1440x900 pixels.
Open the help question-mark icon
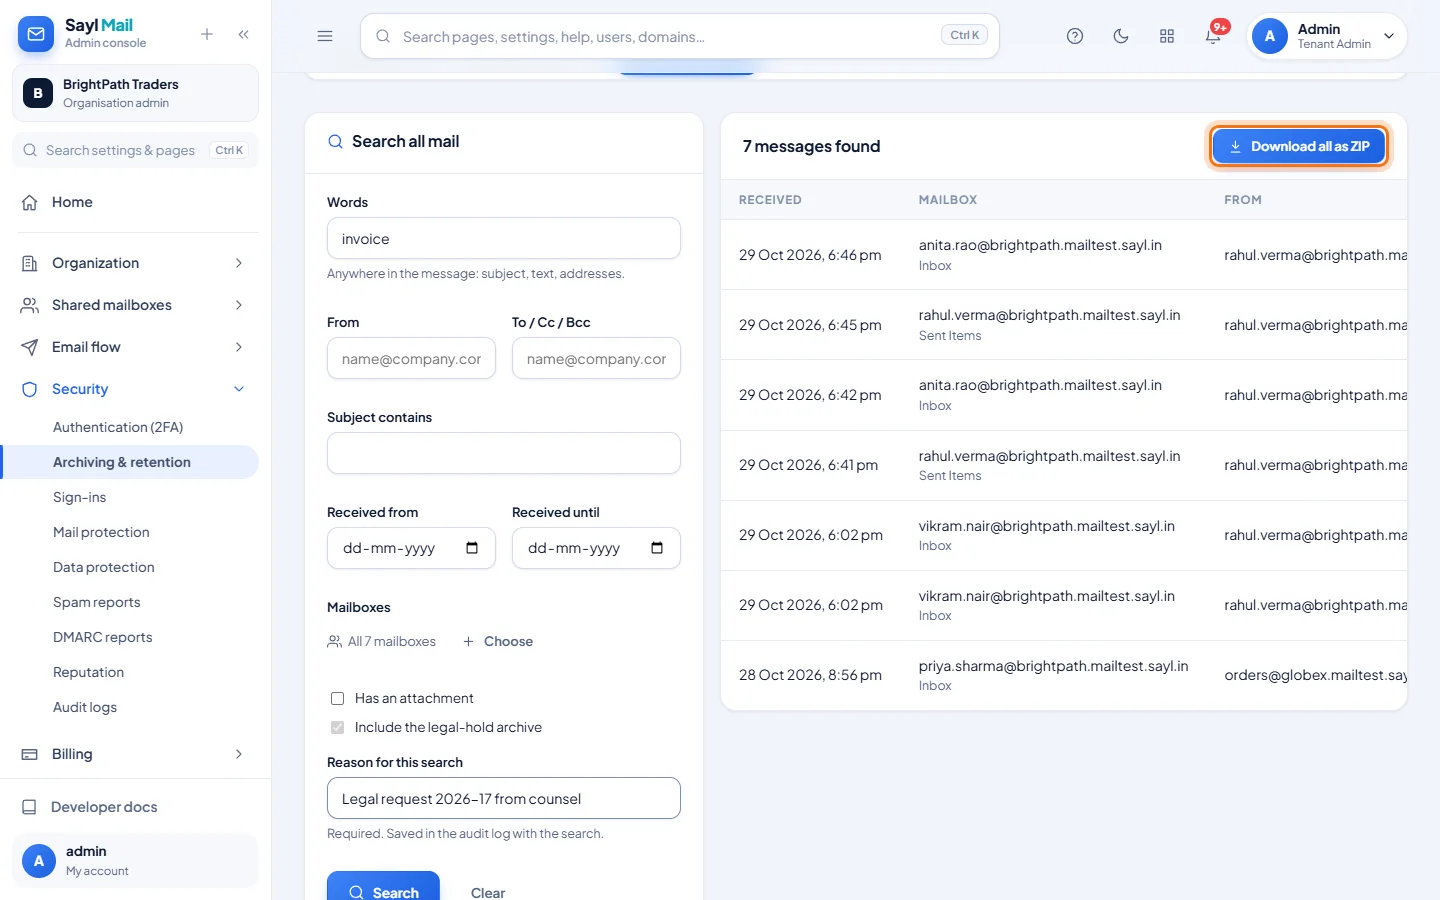click(x=1075, y=36)
